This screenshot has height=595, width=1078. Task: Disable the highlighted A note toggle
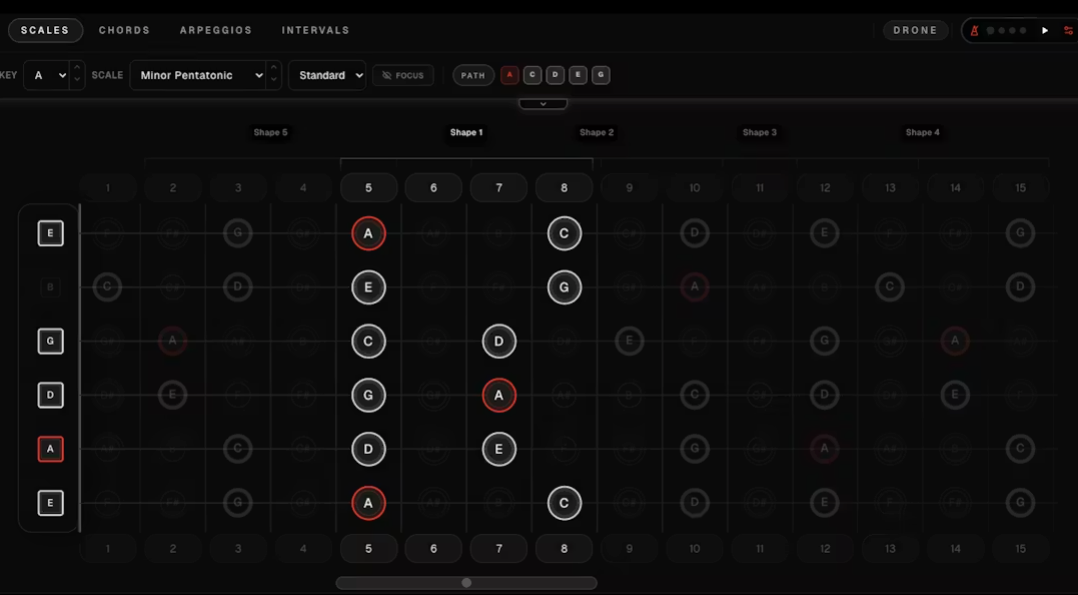[508, 75]
